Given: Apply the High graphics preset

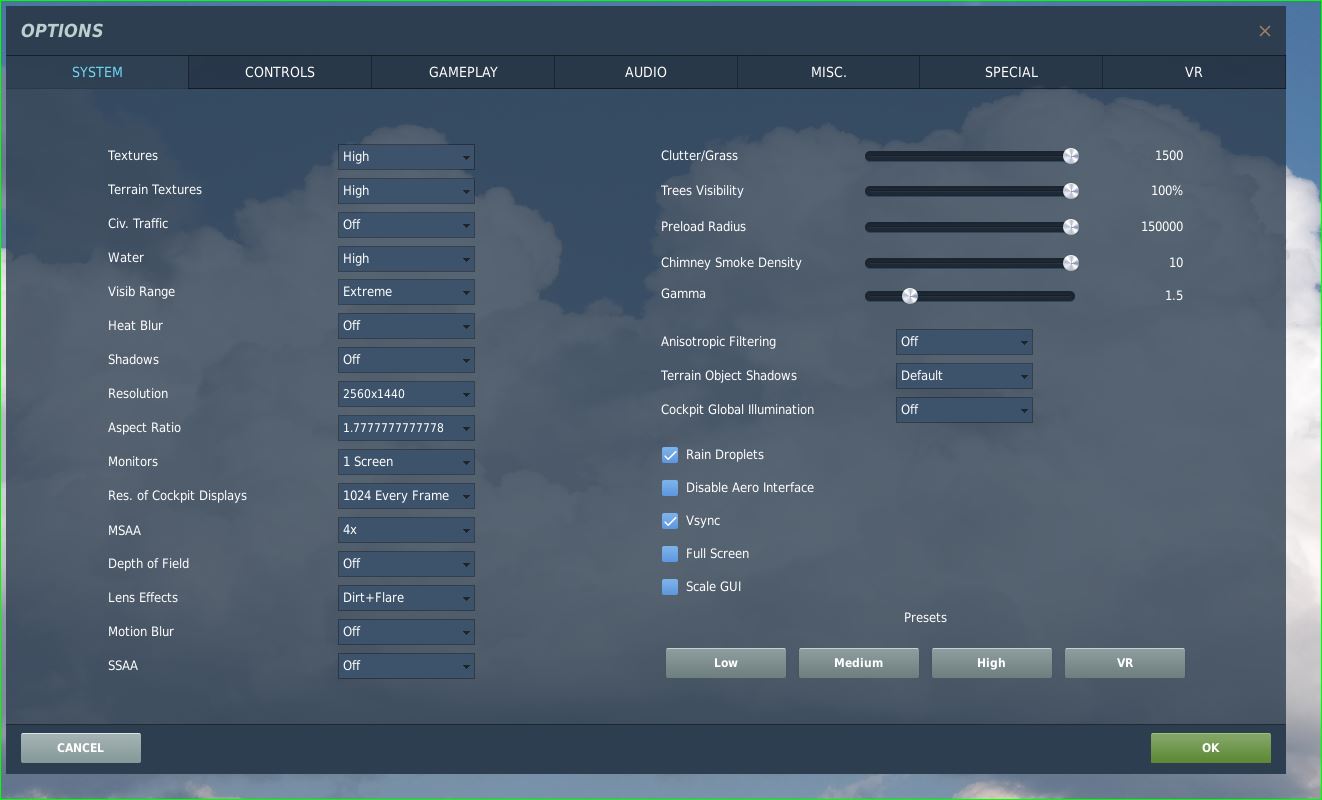Looking at the screenshot, I should click(x=991, y=663).
